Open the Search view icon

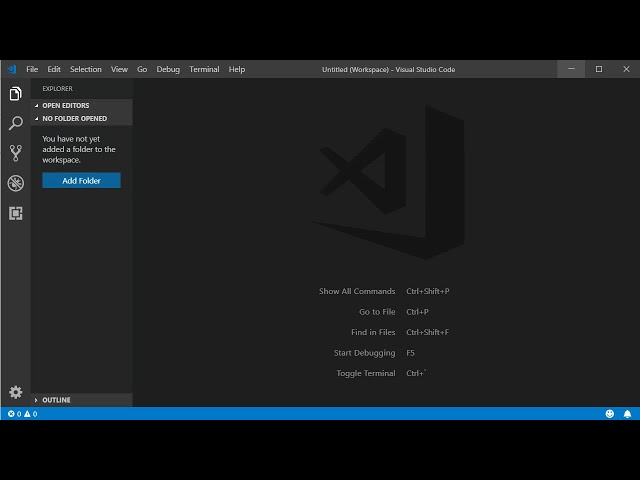[16, 123]
